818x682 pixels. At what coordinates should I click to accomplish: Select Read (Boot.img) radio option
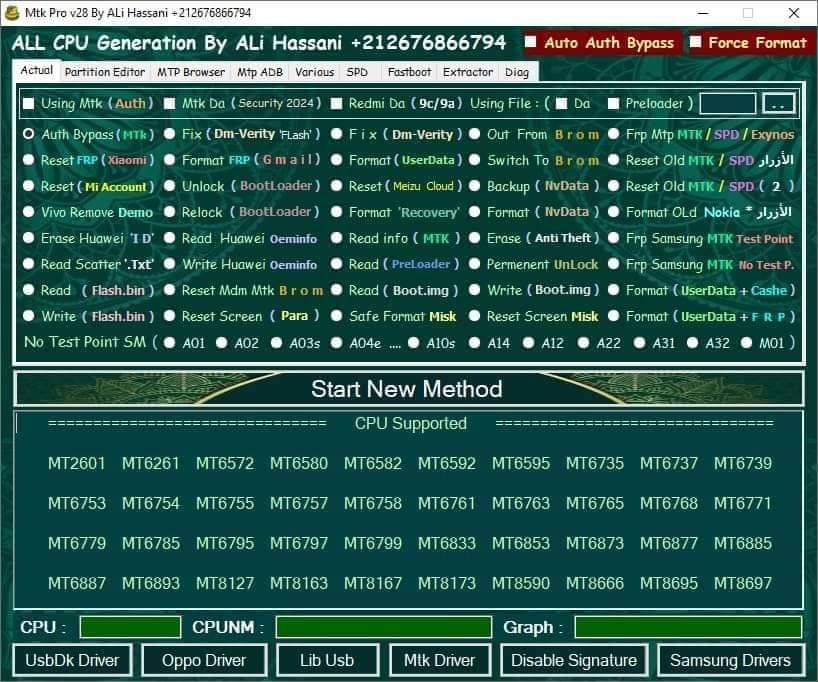(x=337, y=290)
